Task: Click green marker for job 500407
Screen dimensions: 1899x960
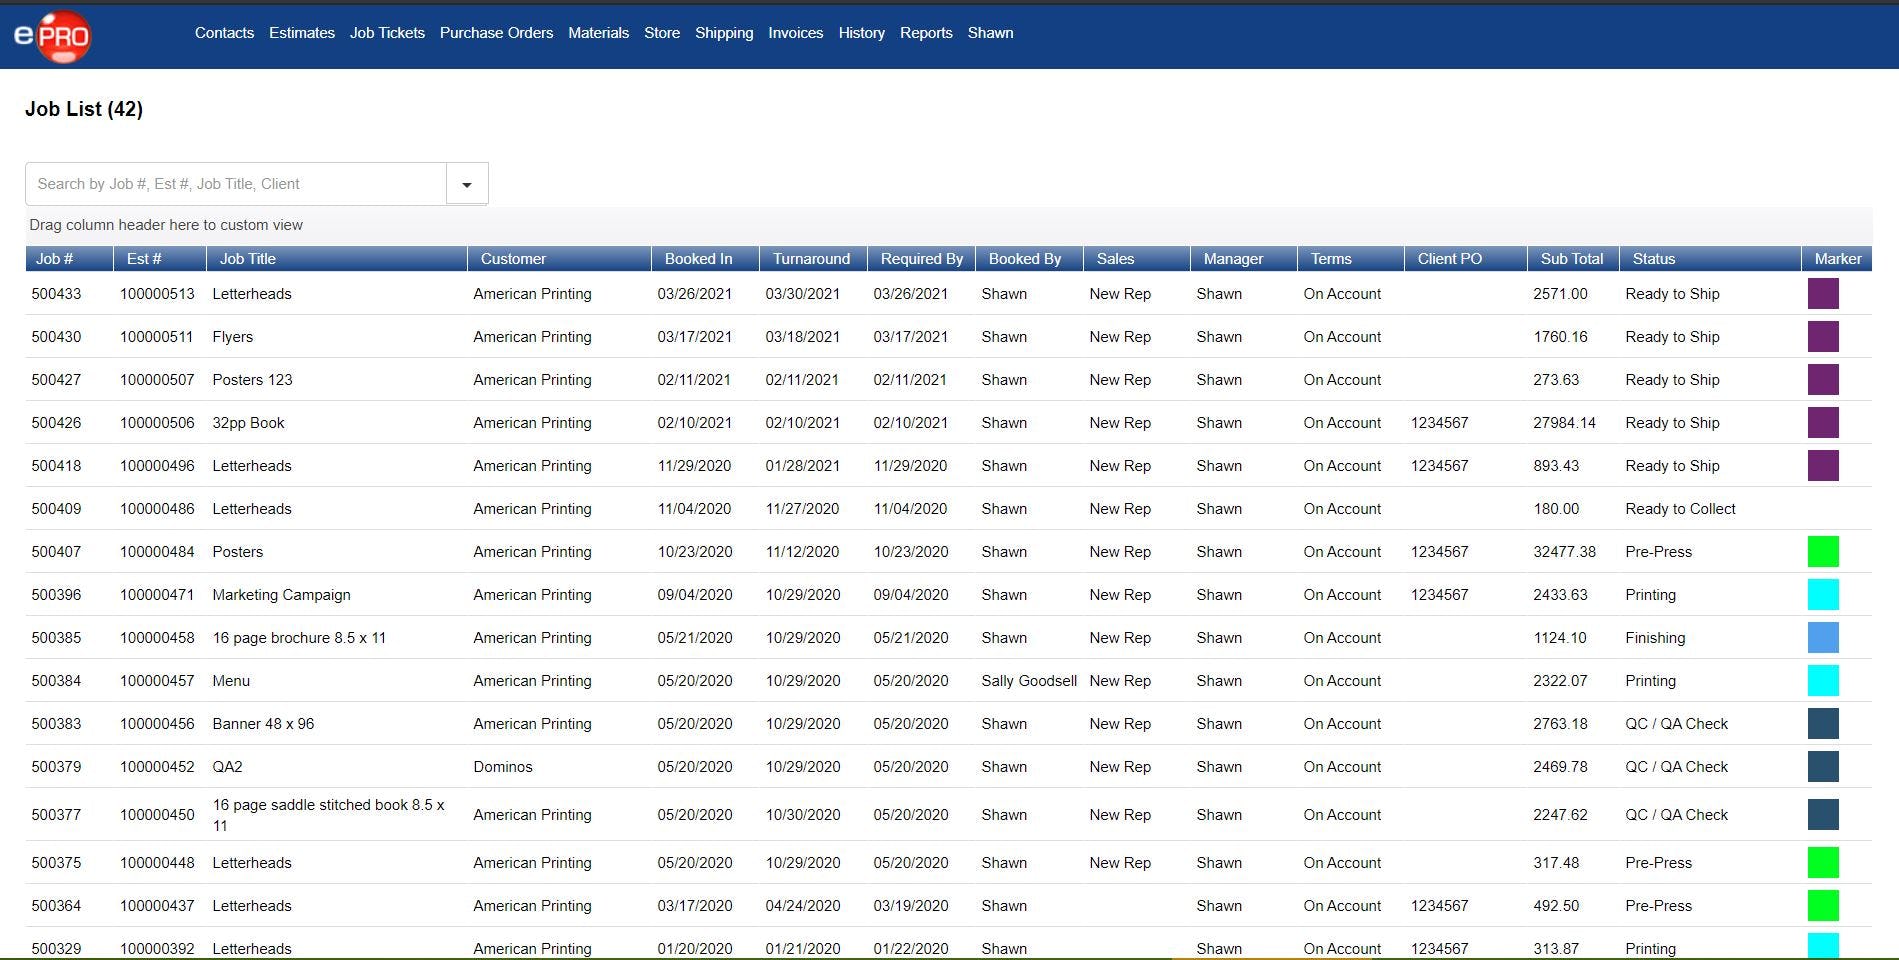Action: coord(1823,552)
